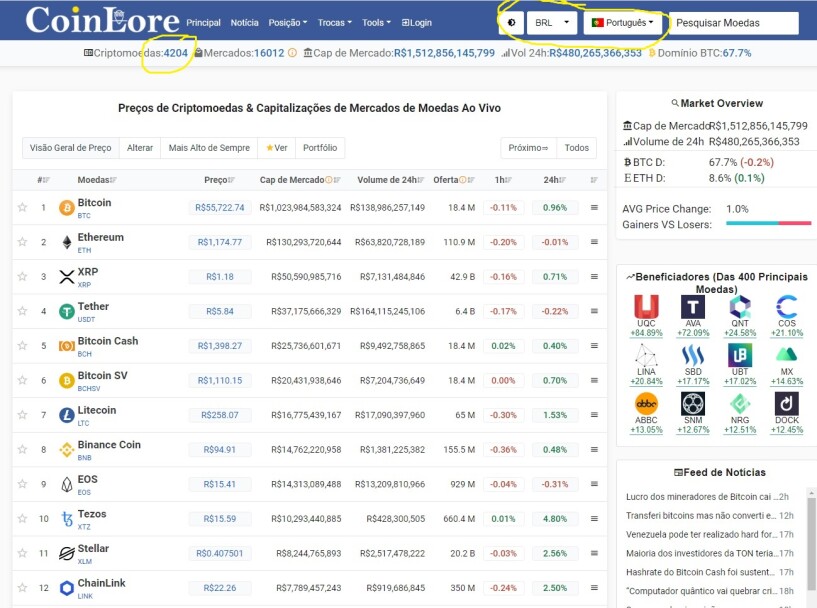
Task: Open the UQC gainer icon
Action: (646, 306)
